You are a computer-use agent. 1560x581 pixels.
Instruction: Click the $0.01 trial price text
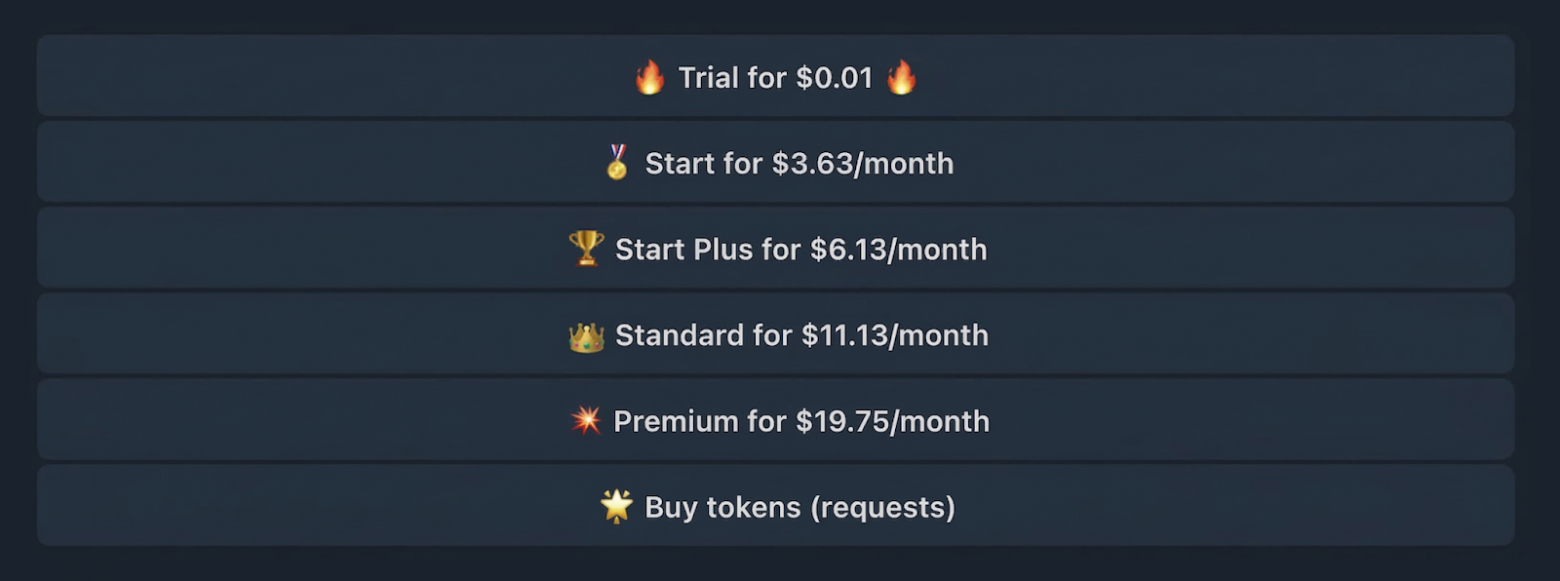click(835, 78)
